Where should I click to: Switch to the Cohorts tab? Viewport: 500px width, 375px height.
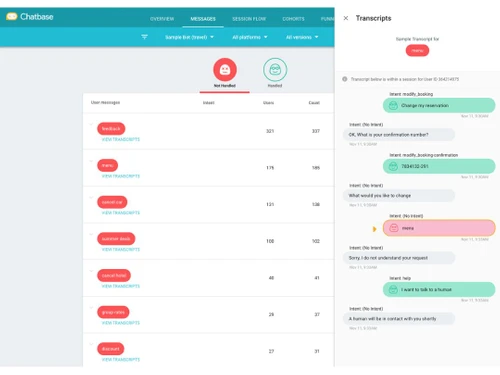click(x=293, y=19)
